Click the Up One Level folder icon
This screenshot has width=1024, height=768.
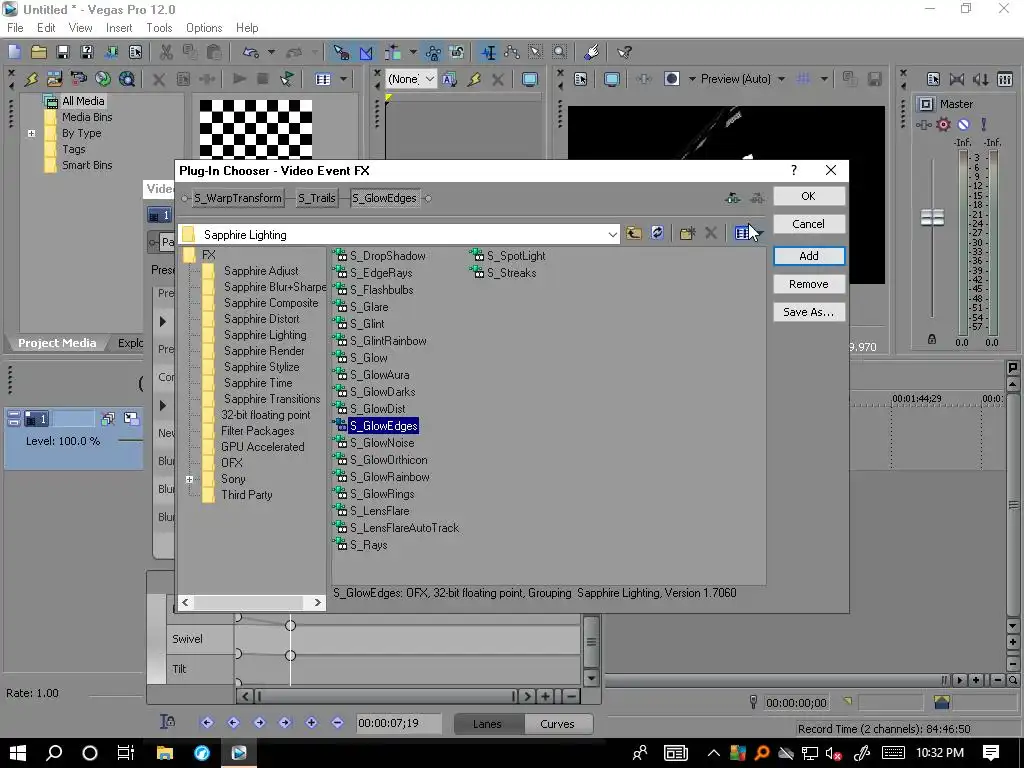click(x=633, y=233)
